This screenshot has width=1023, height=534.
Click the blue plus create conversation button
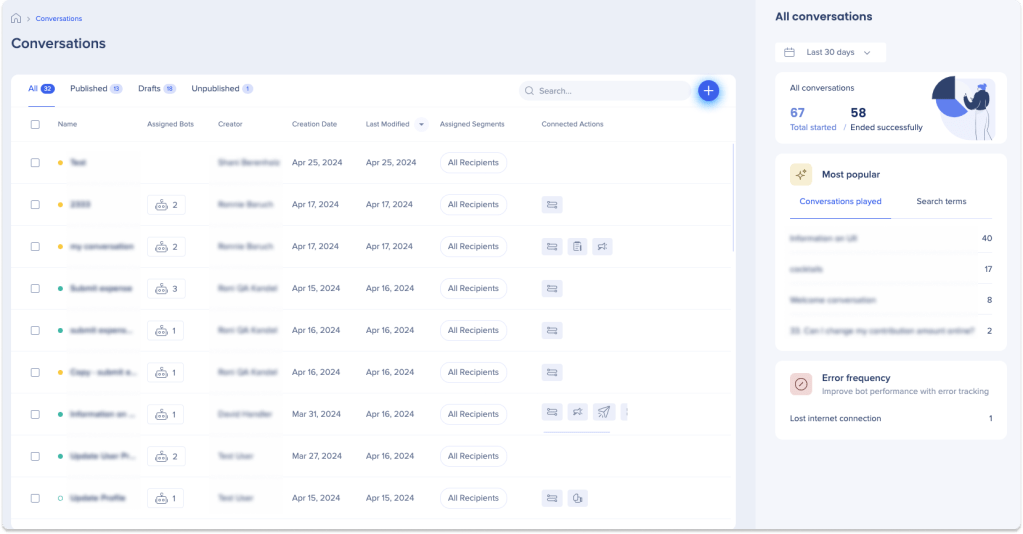(x=708, y=91)
